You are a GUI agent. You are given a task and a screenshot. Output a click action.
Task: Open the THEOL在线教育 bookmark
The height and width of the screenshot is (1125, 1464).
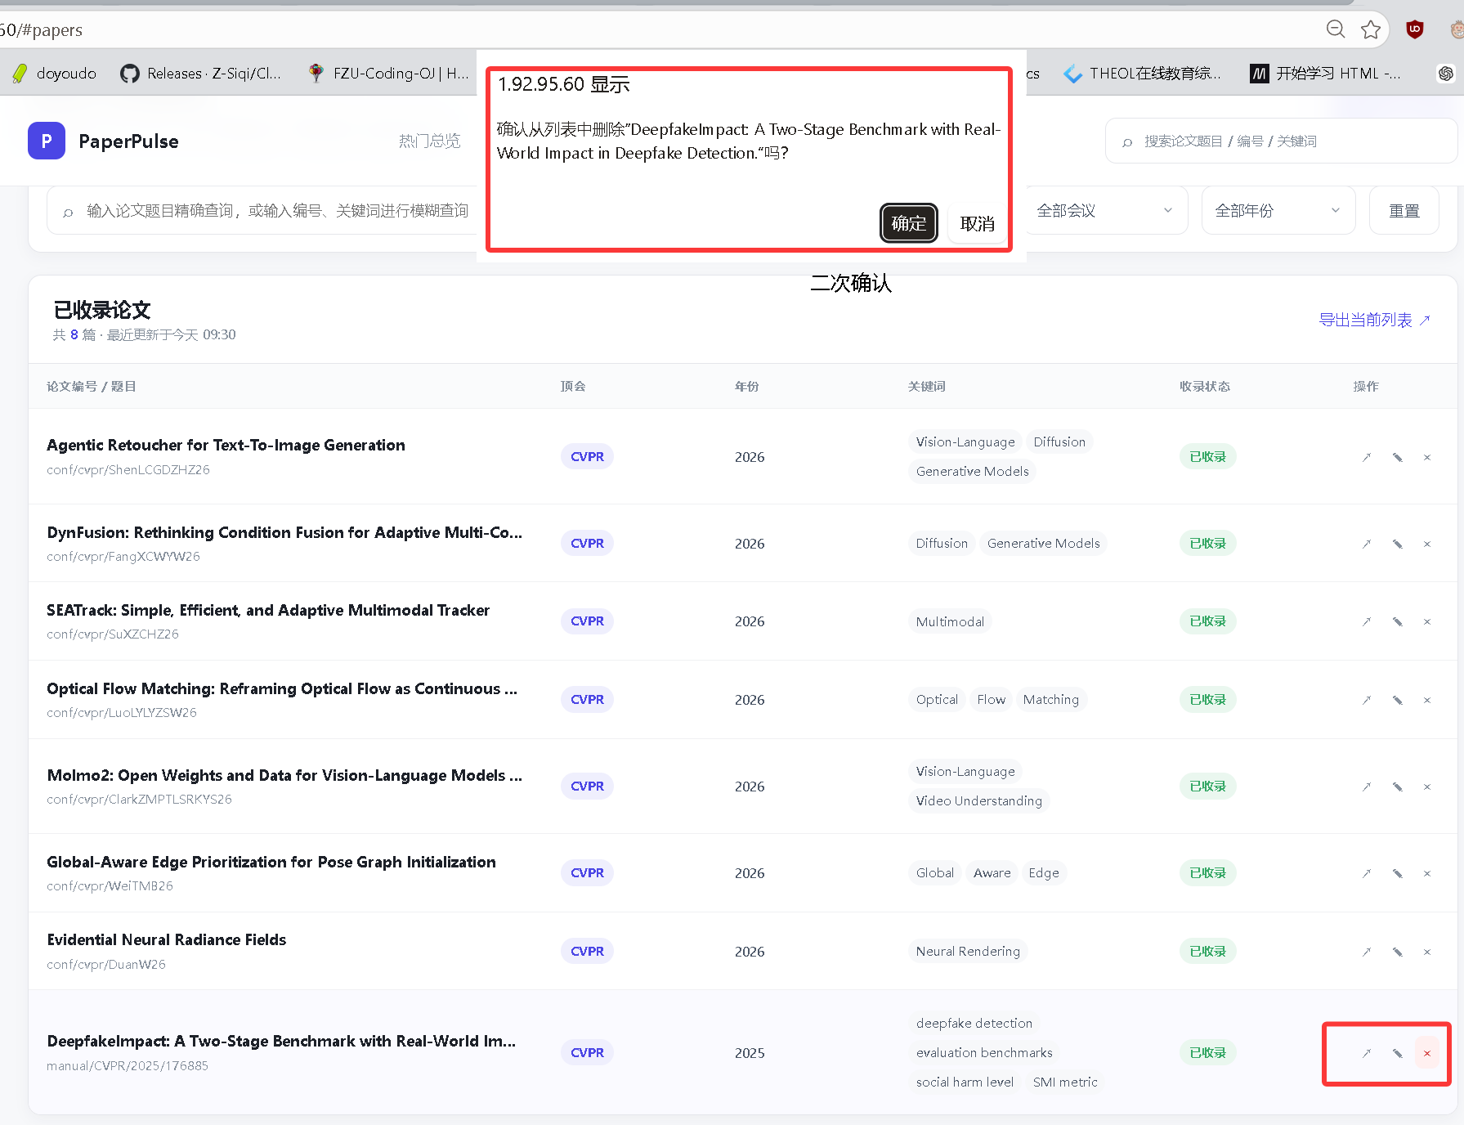coord(1143,73)
